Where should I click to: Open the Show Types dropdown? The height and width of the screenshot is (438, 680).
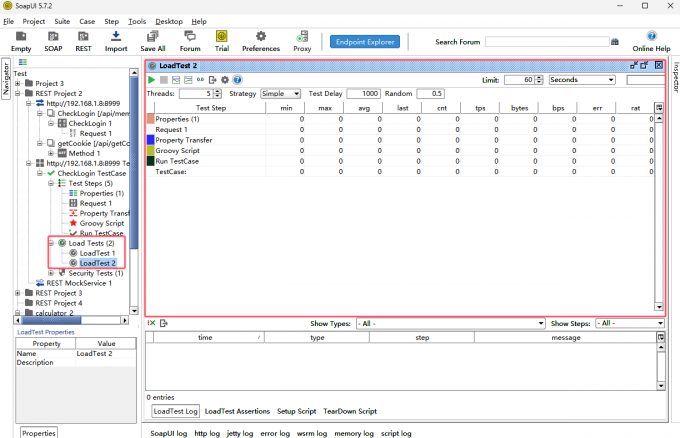(451, 324)
